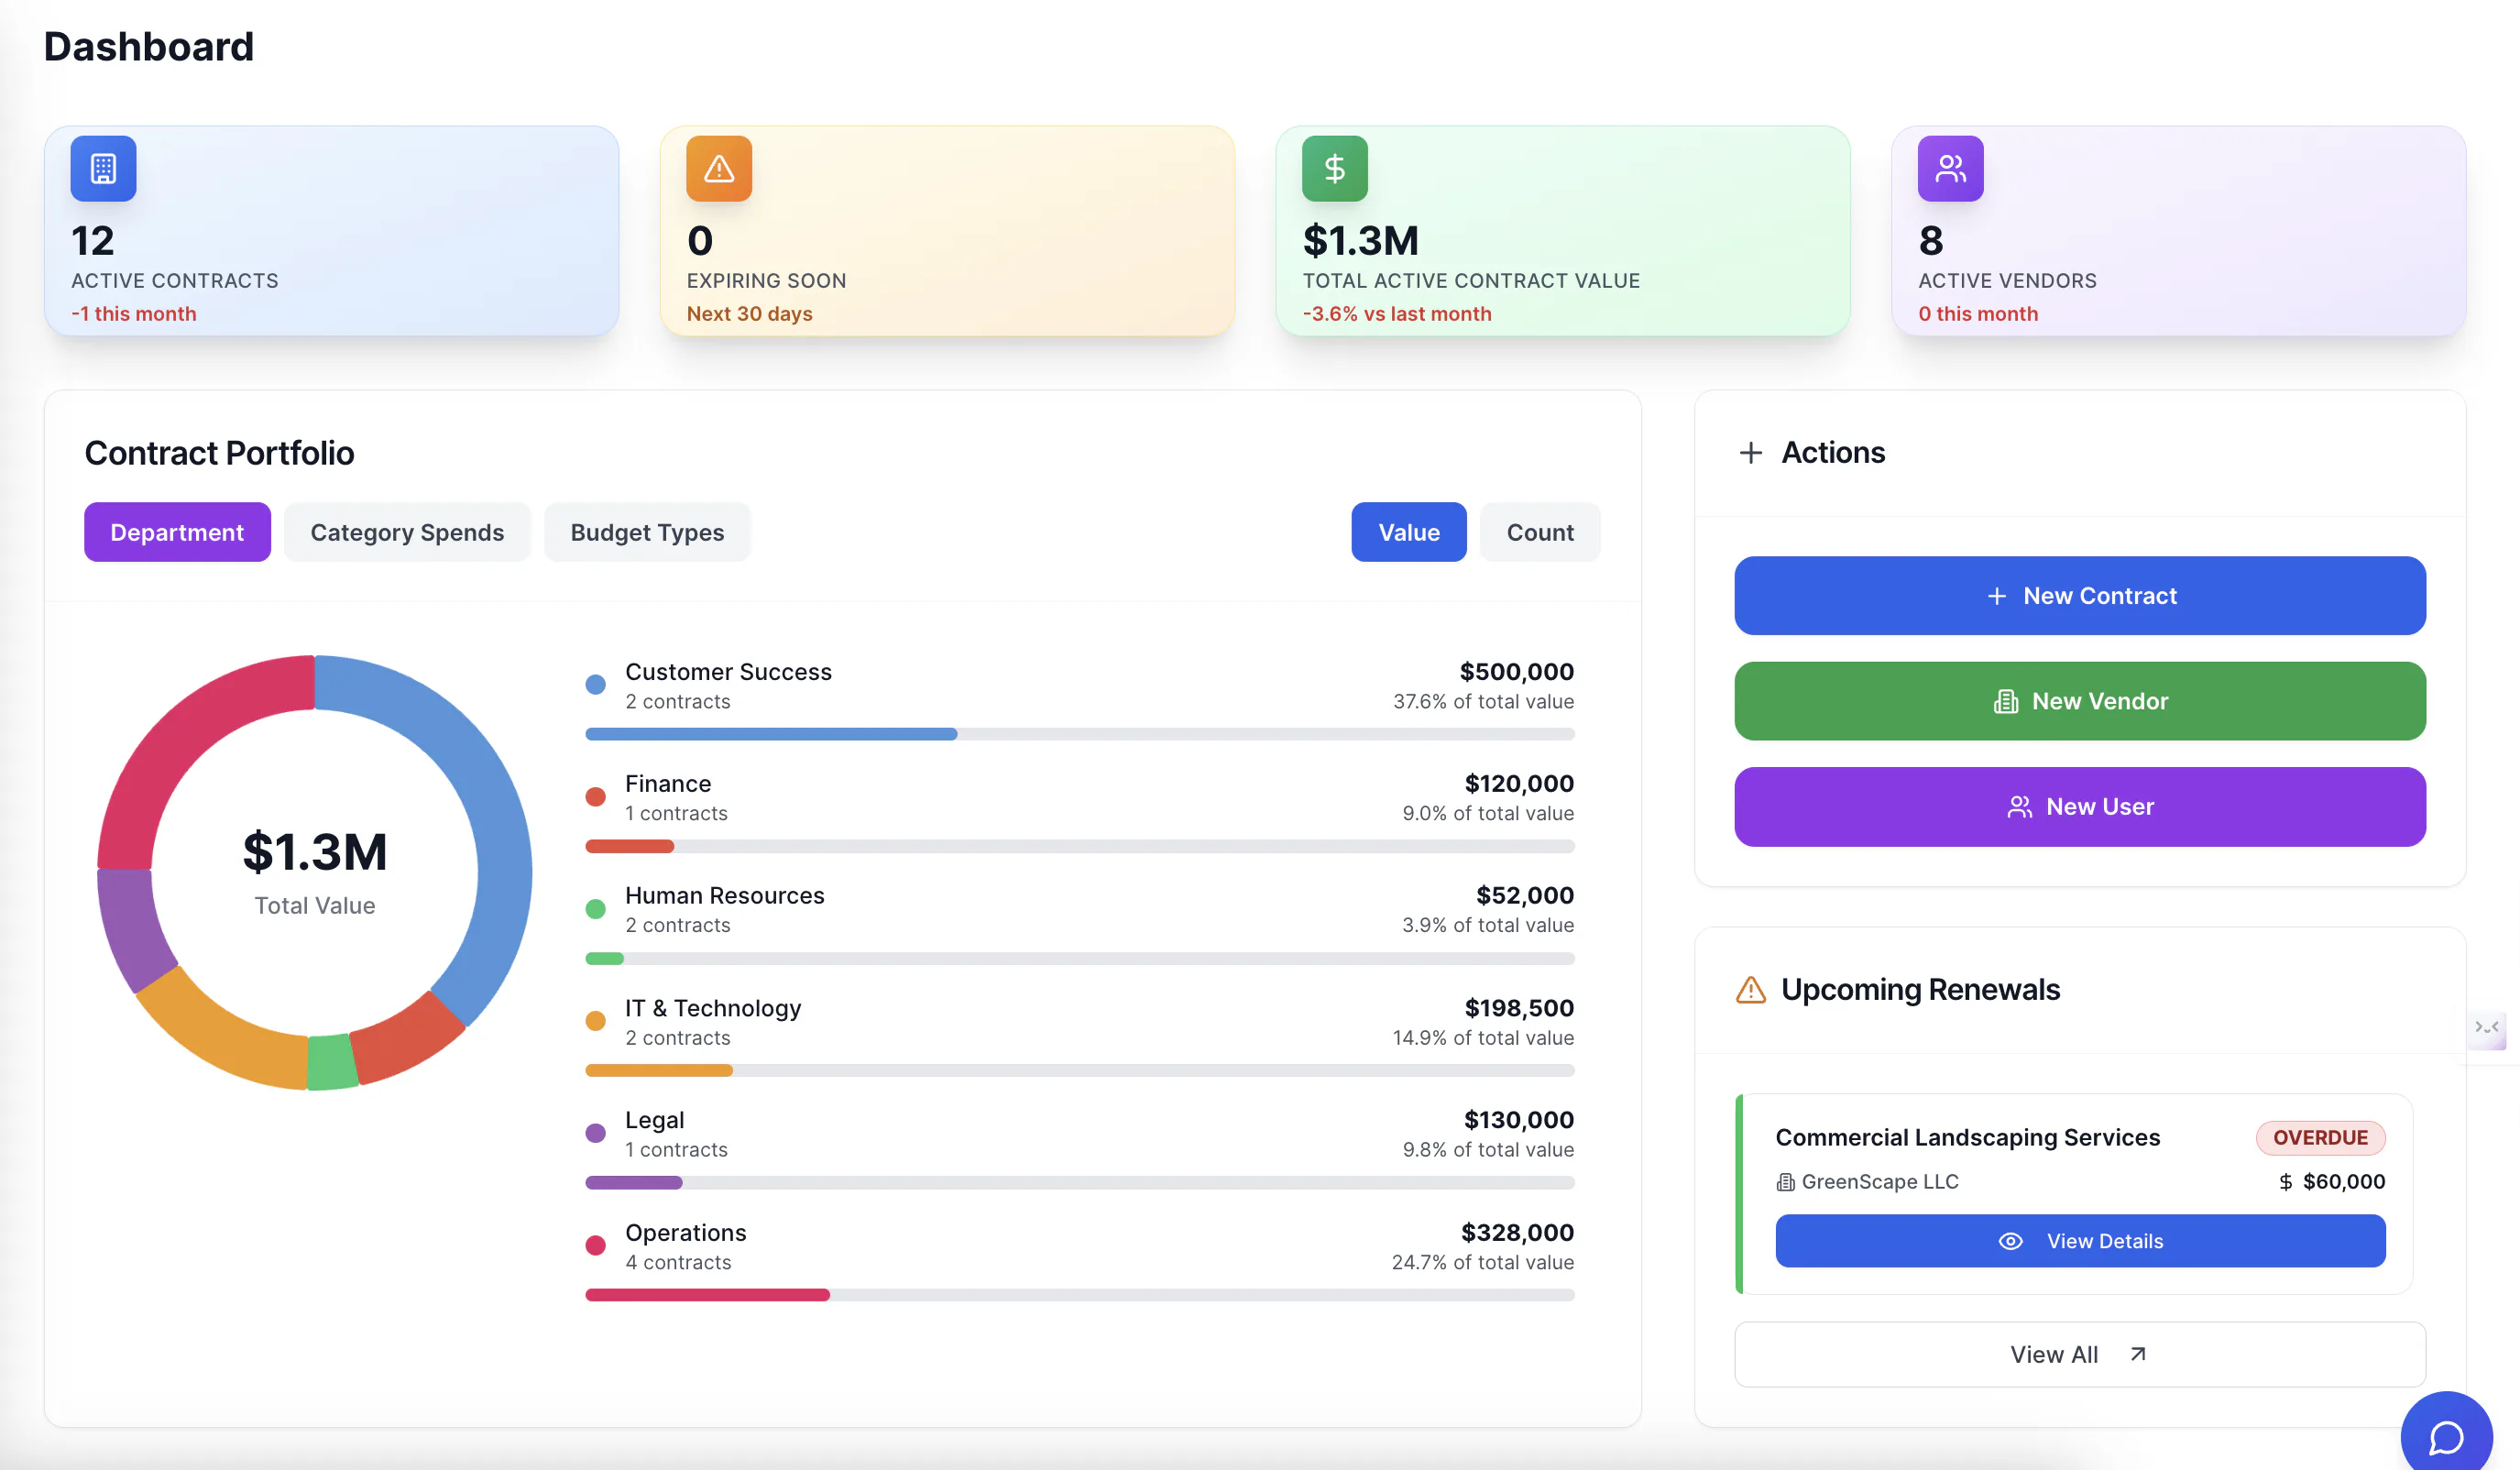The width and height of the screenshot is (2520, 1470).
Task: Click the Total Active Contract Value card
Action: click(x=1563, y=231)
